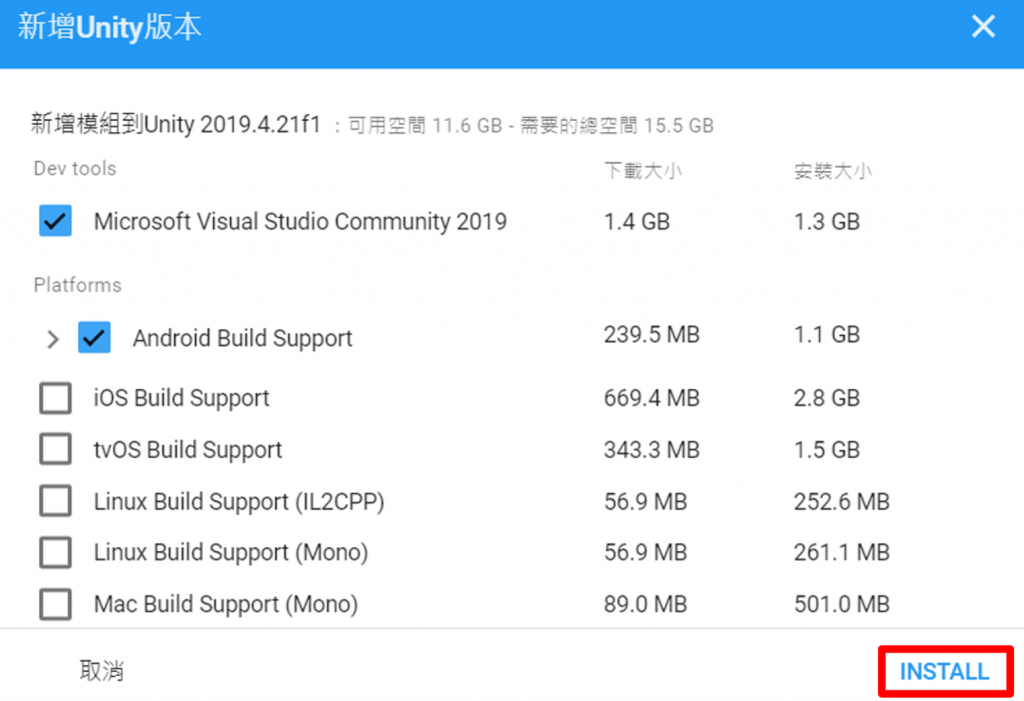The height and width of the screenshot is (701, 1024).
Task: Click the Platforms section heading
Action: pos(78,285)
